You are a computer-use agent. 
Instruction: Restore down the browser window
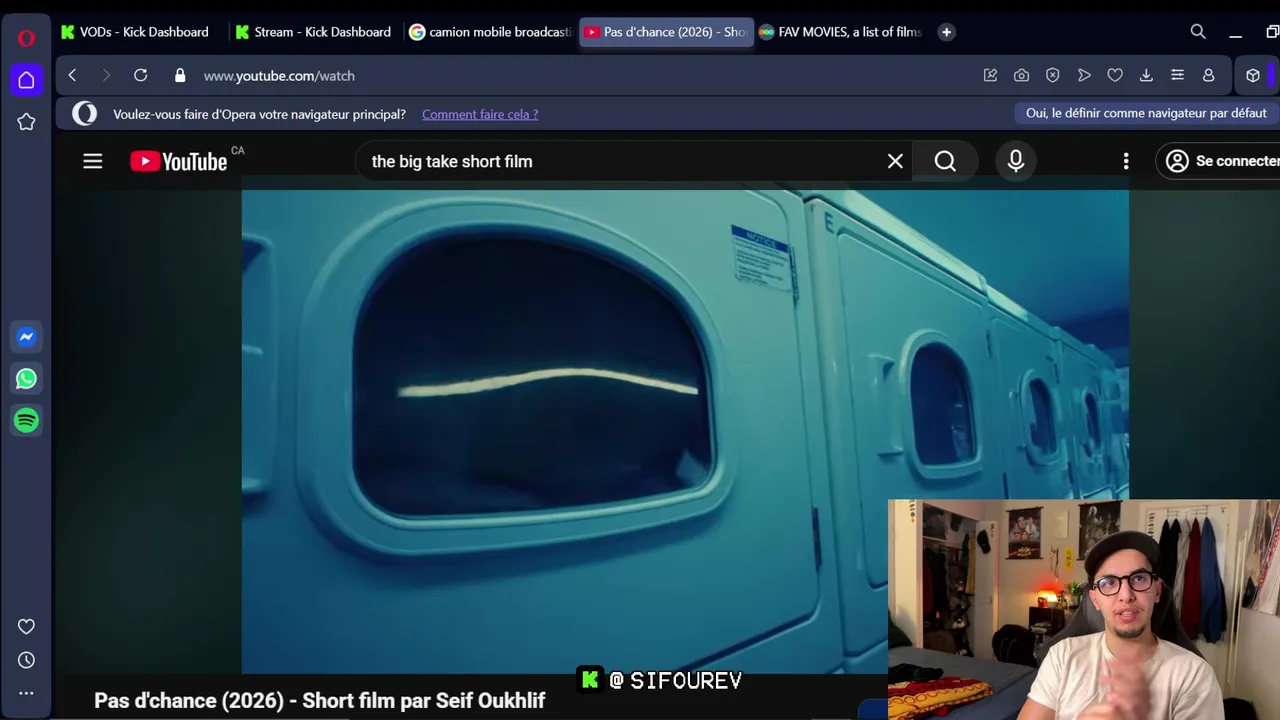coord(1272,32)
